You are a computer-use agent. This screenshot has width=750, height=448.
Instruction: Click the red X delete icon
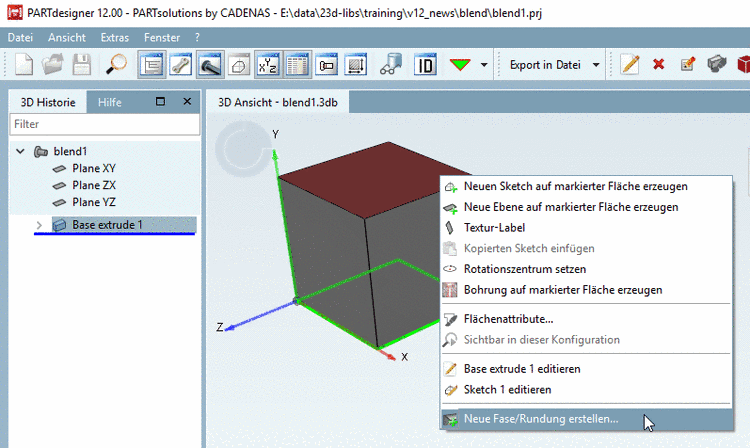click(658, 64)
